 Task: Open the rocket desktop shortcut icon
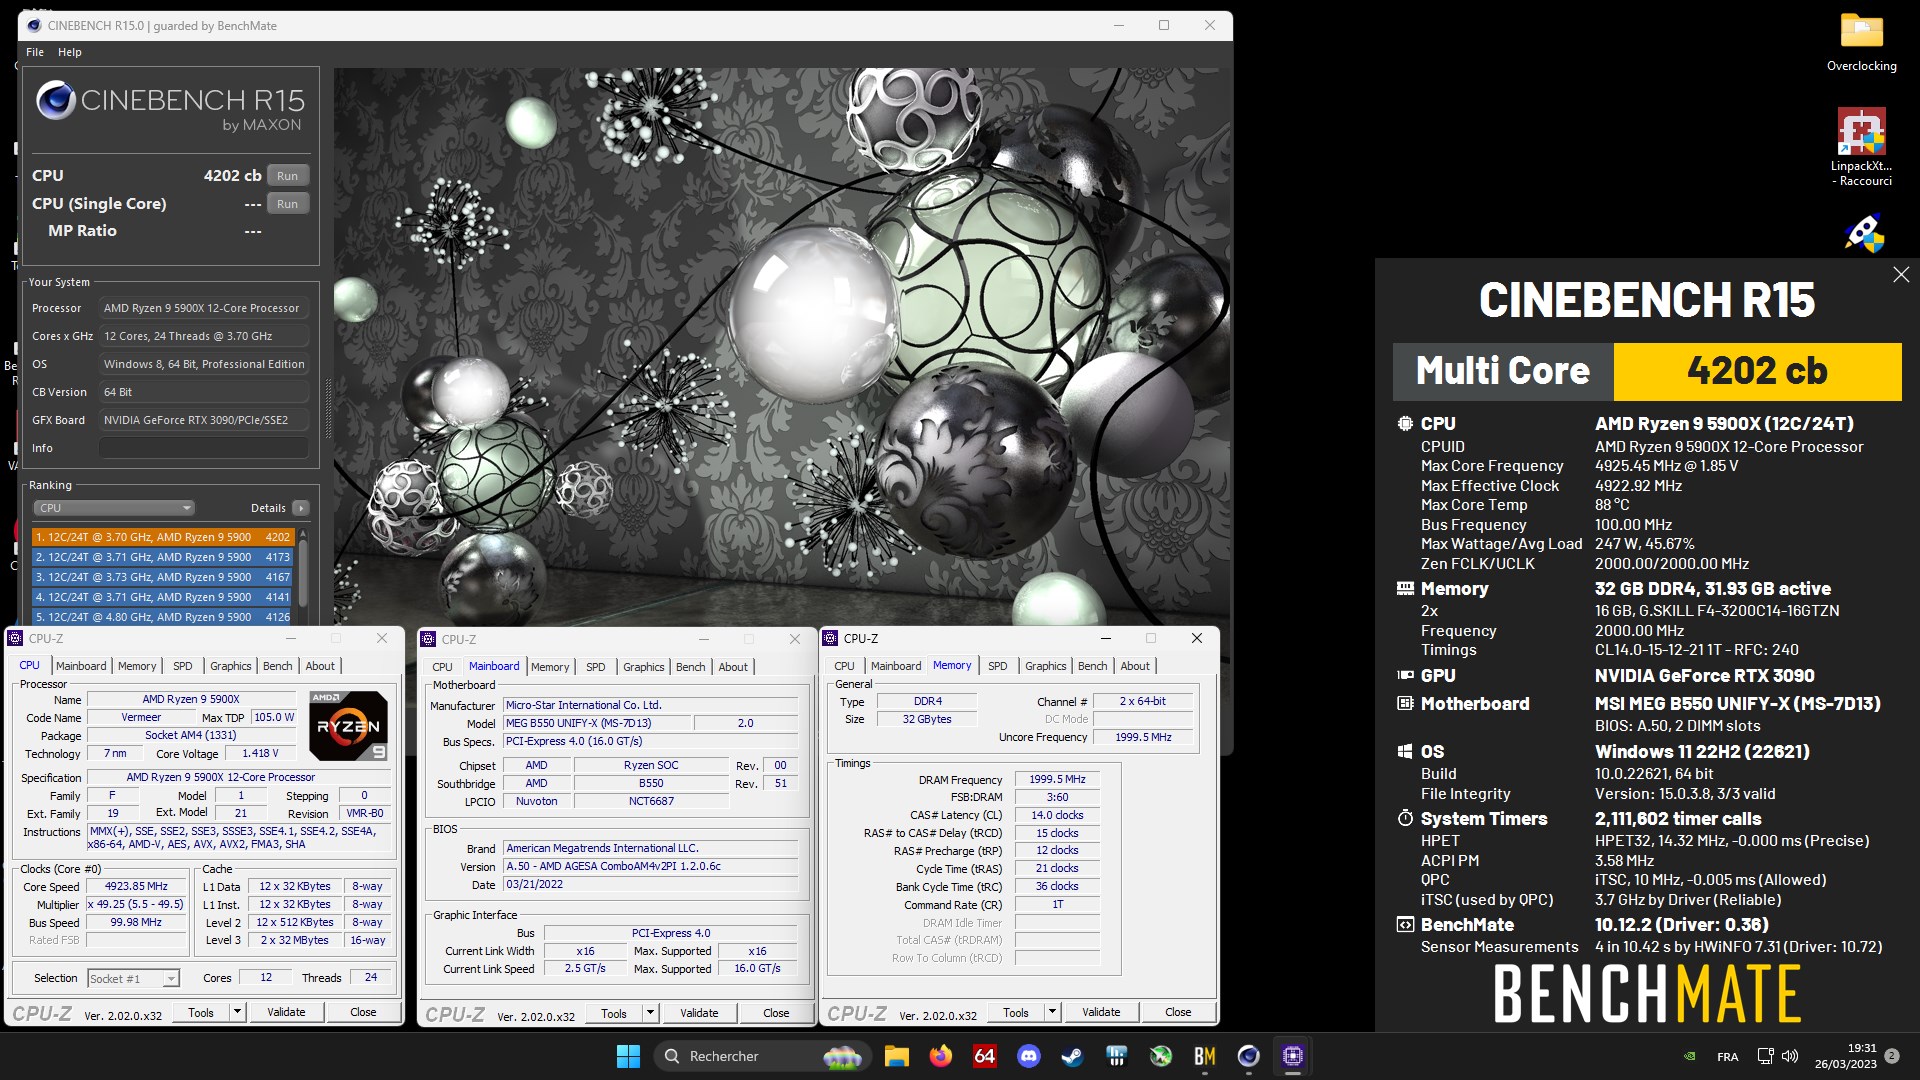click(1863, 232)
